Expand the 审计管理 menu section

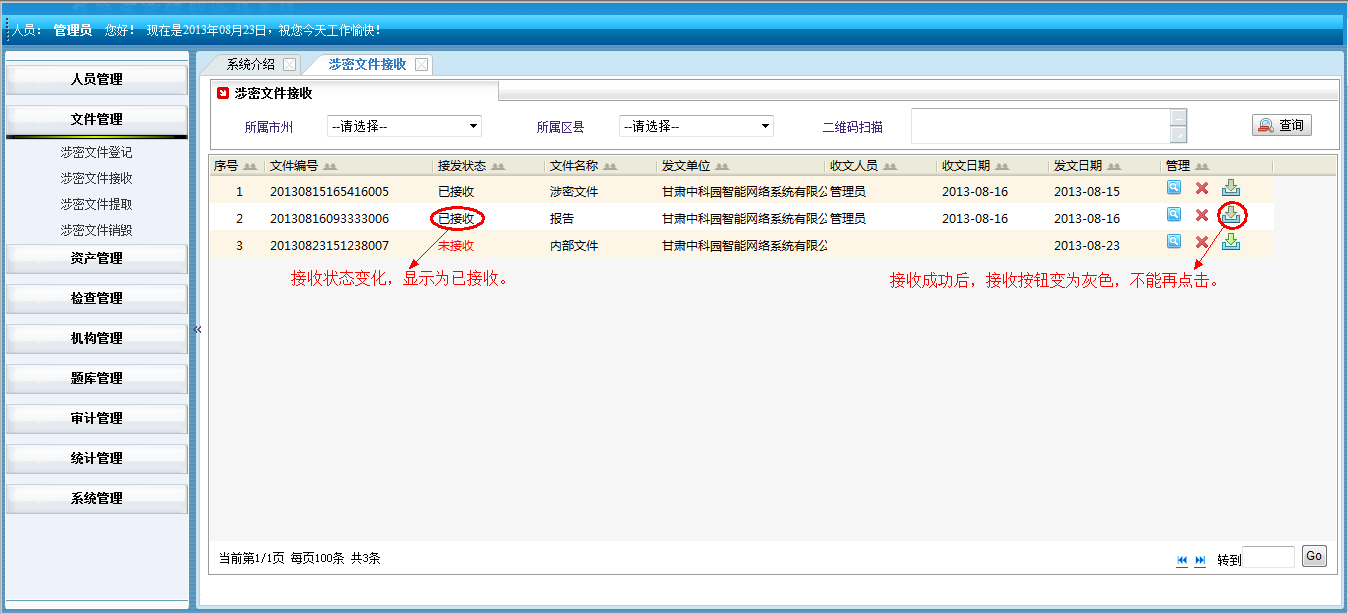[x=97, y=418]
